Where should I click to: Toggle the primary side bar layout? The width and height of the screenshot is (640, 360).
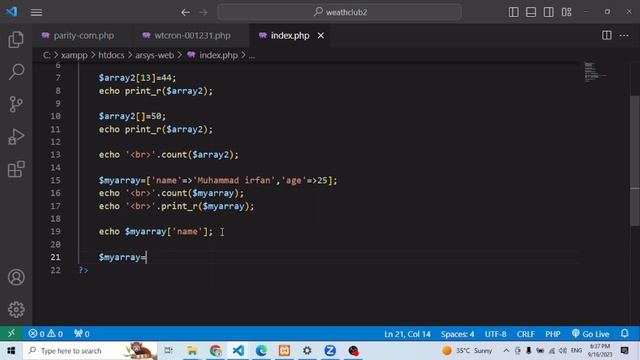[x=513, y=12]
